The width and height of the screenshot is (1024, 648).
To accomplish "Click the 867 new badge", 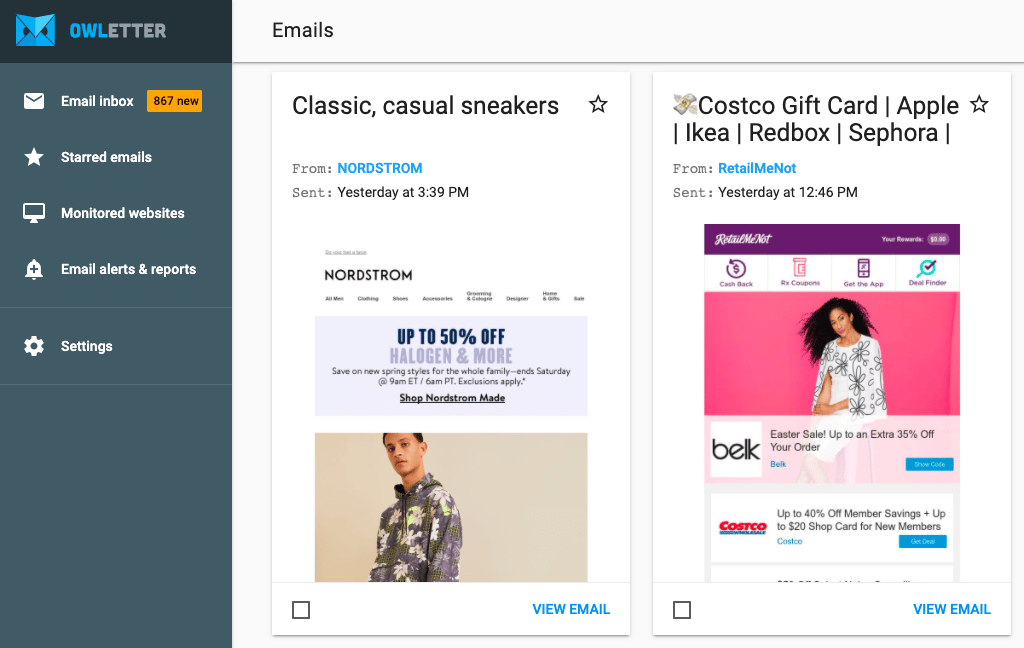I will pyautogui.click(x=174, y=101).
